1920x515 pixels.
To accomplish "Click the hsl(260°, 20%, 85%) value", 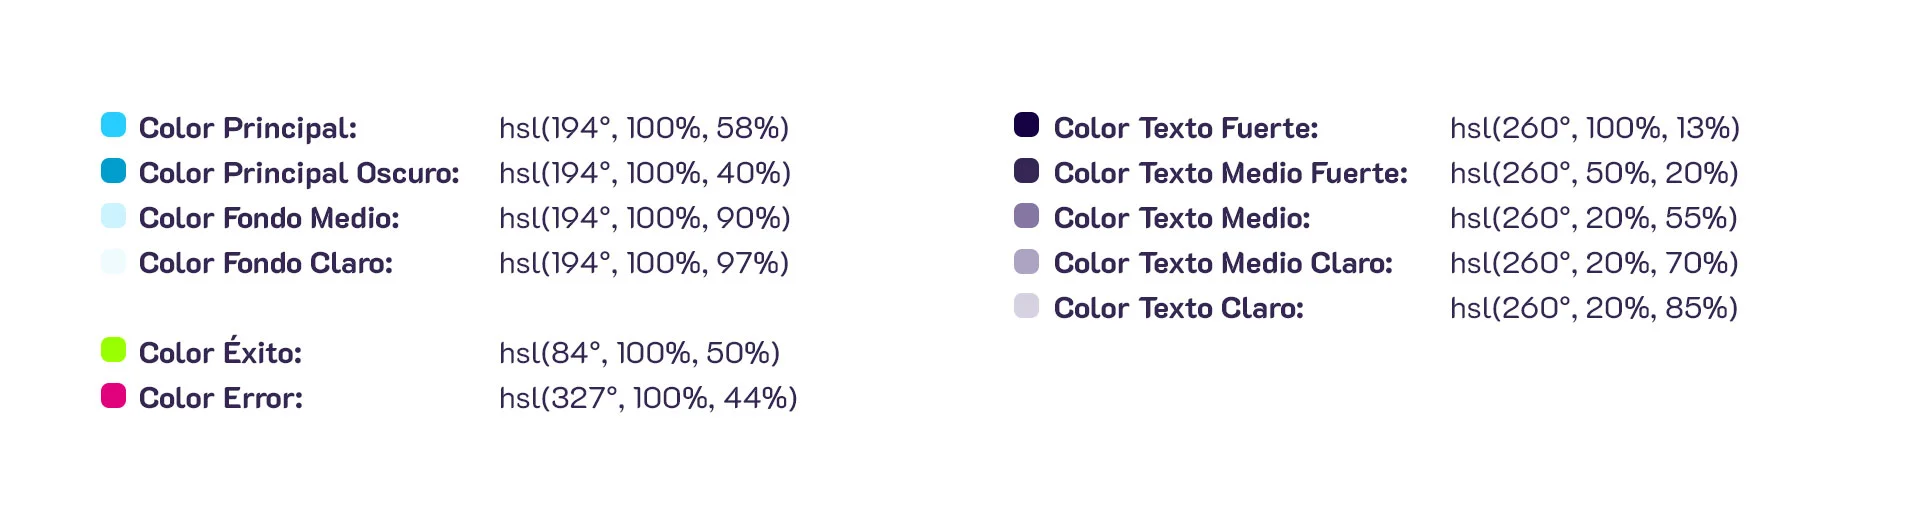I will pyautogui.click(x=1594, y=308).
